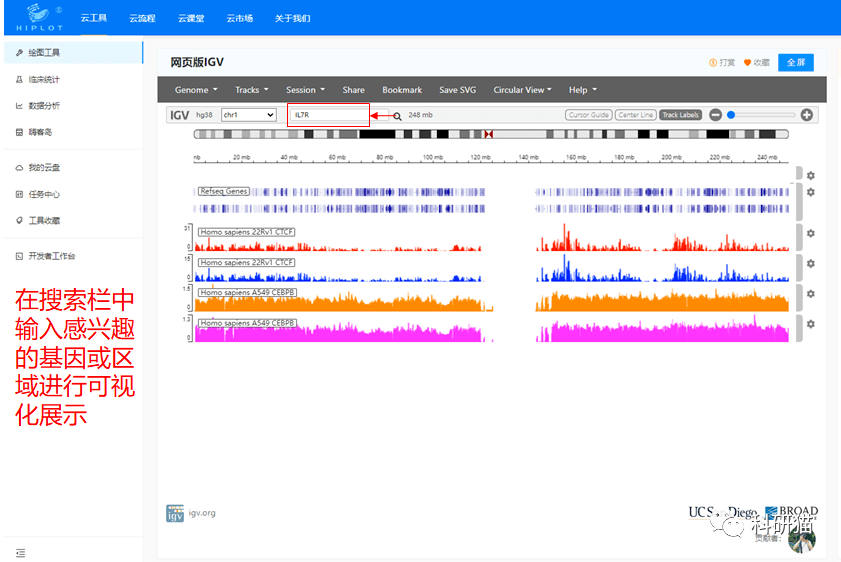Open gear settings for magenta A549 CEBPB track
Image resolution: width=841 pixels, height=562 pixels.
(811, 324)
